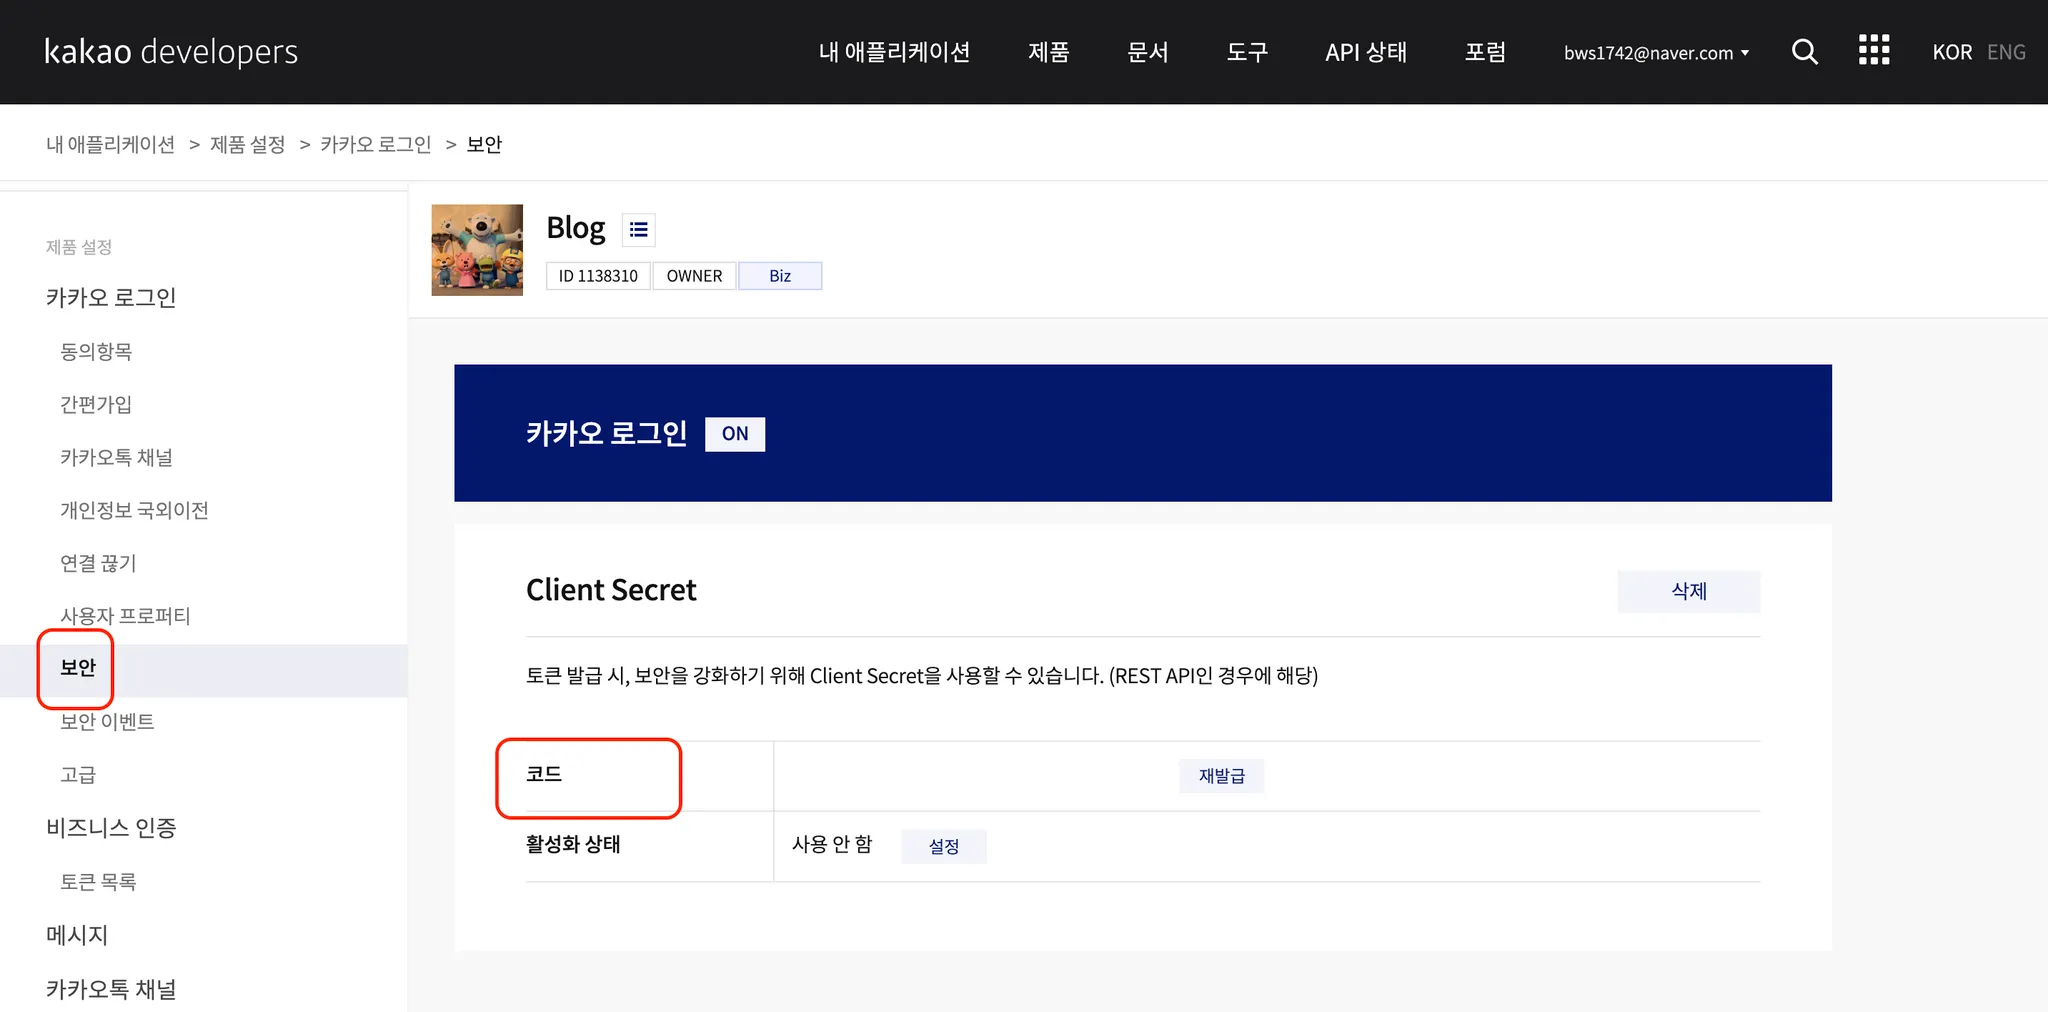Image resolution: width=2048 pixels, height=1012 pixels.
Task: Open the 문서 menu
Action: click(1148, 52)
